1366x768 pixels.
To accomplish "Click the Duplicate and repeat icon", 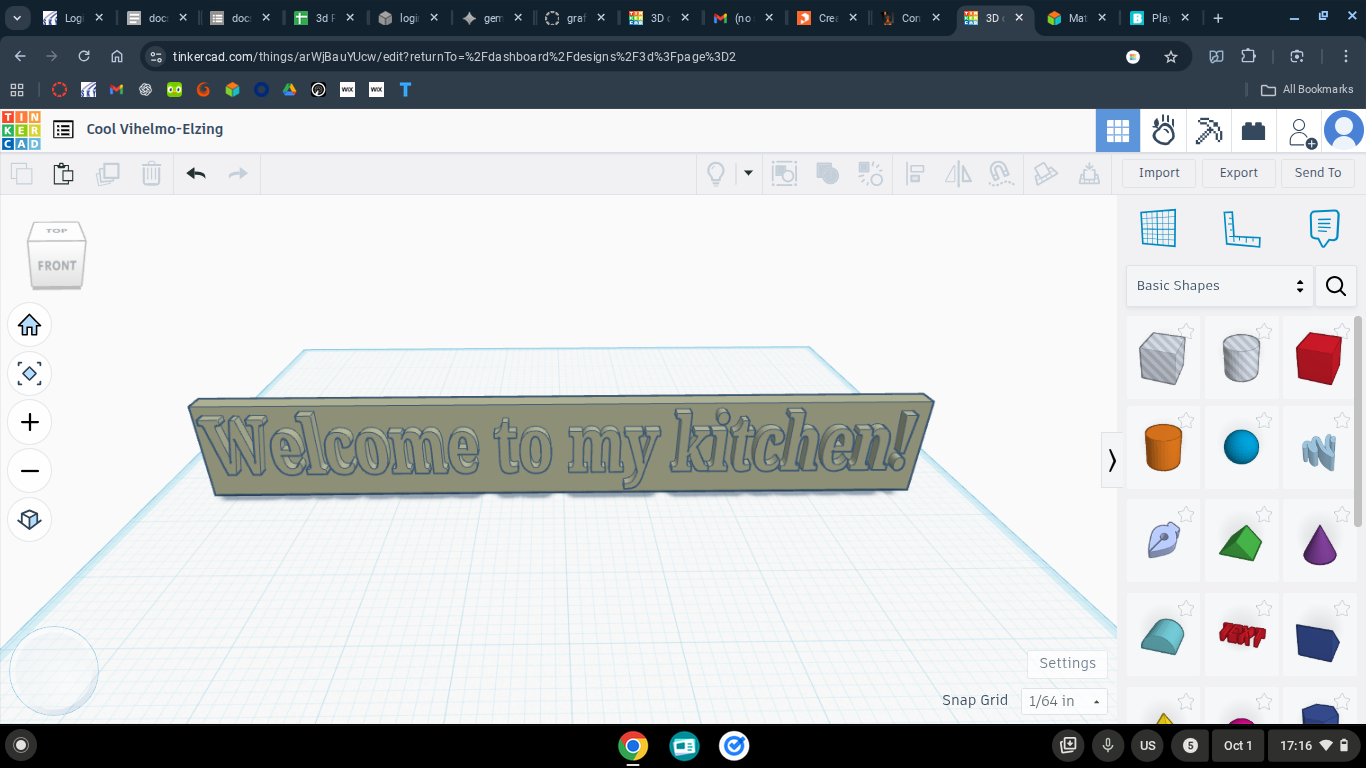I will click(x=108, y=173).
